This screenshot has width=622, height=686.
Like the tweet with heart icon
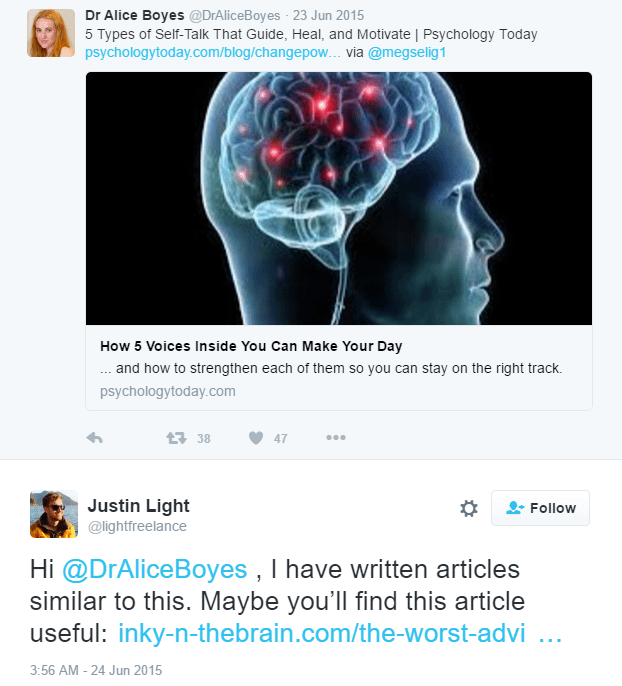click(x=256, y=438)
